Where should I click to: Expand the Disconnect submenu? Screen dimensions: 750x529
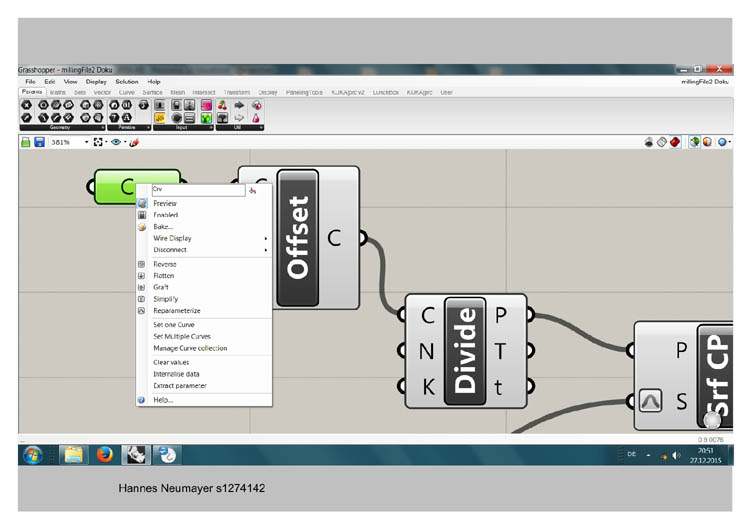[x=204, y=250]
